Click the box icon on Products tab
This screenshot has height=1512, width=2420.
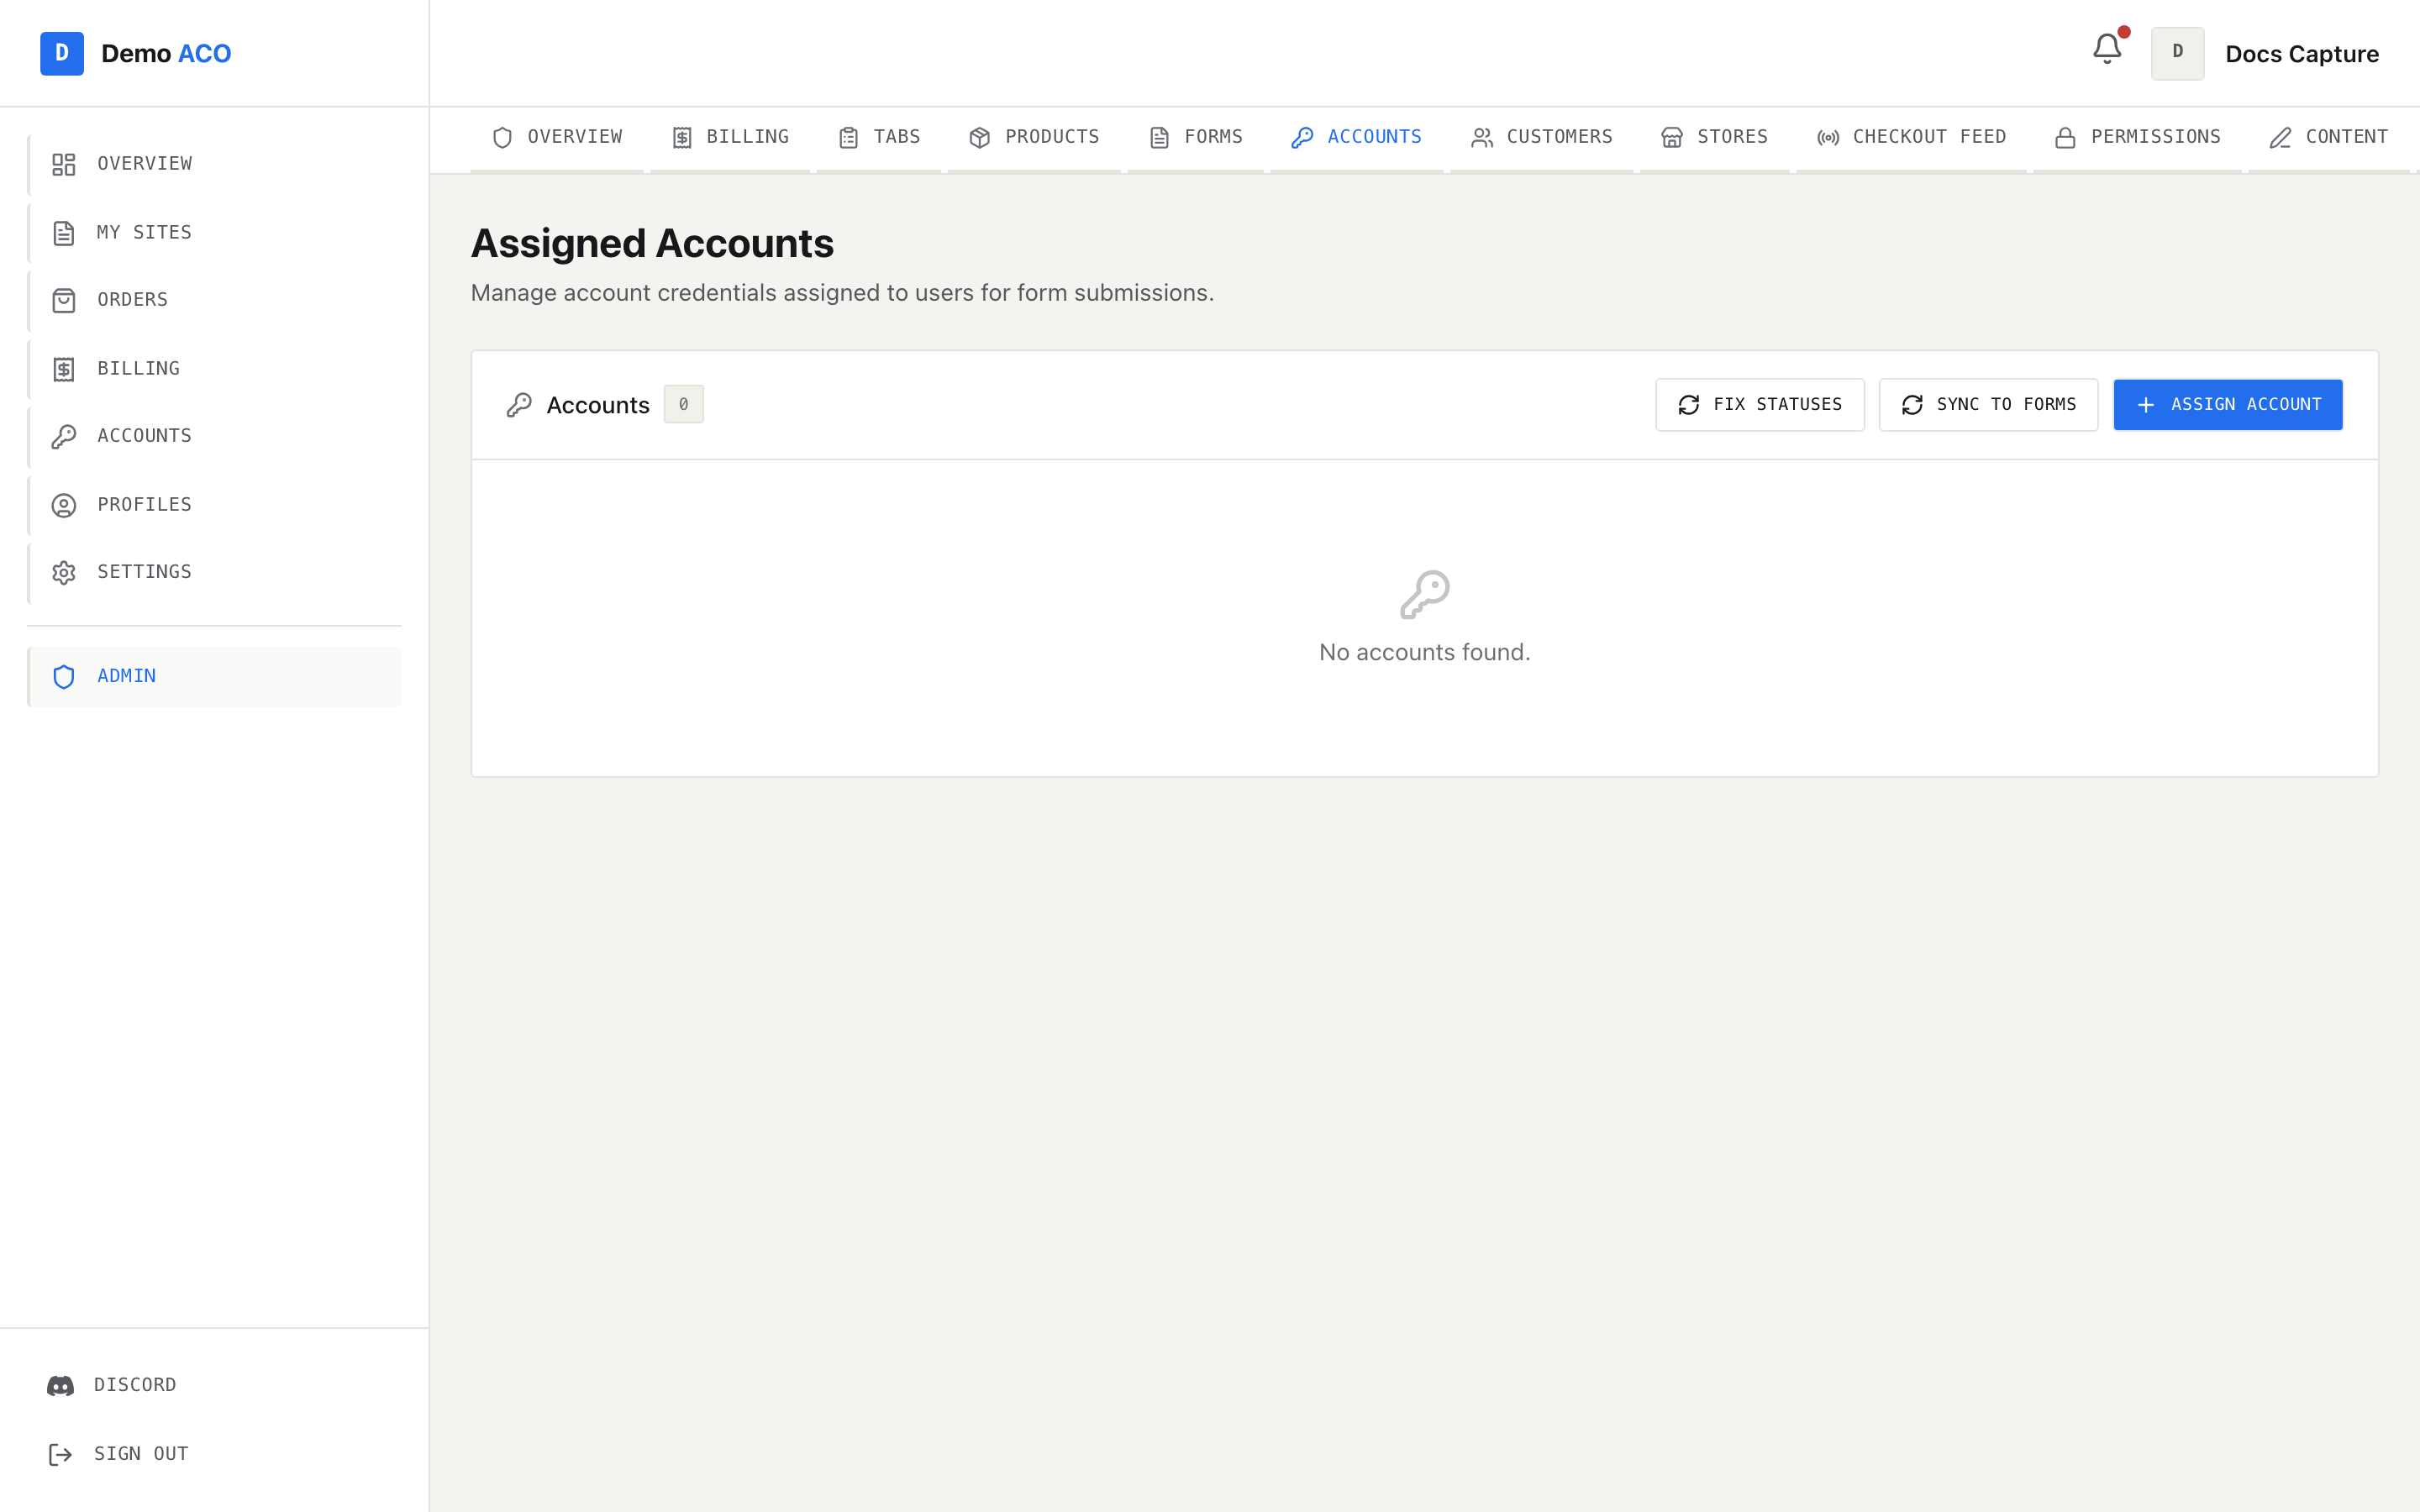980,138
